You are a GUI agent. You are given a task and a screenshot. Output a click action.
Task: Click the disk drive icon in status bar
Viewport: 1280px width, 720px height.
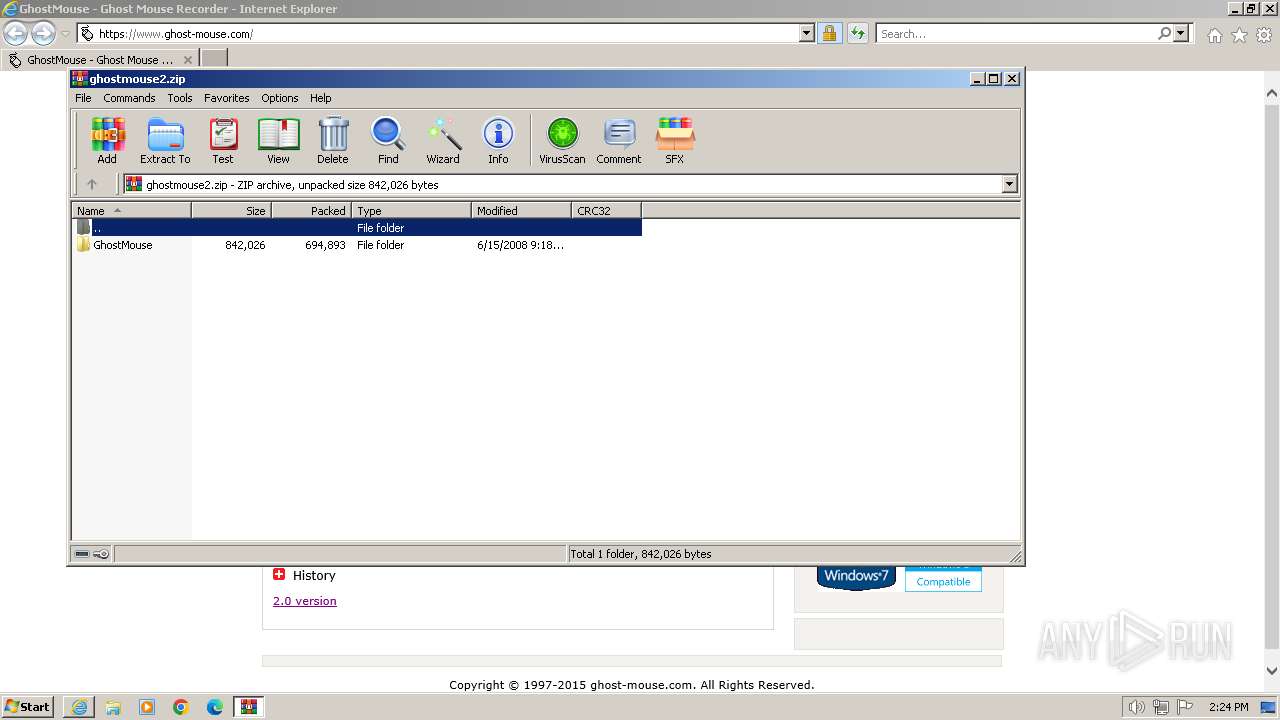pos(82,554)
